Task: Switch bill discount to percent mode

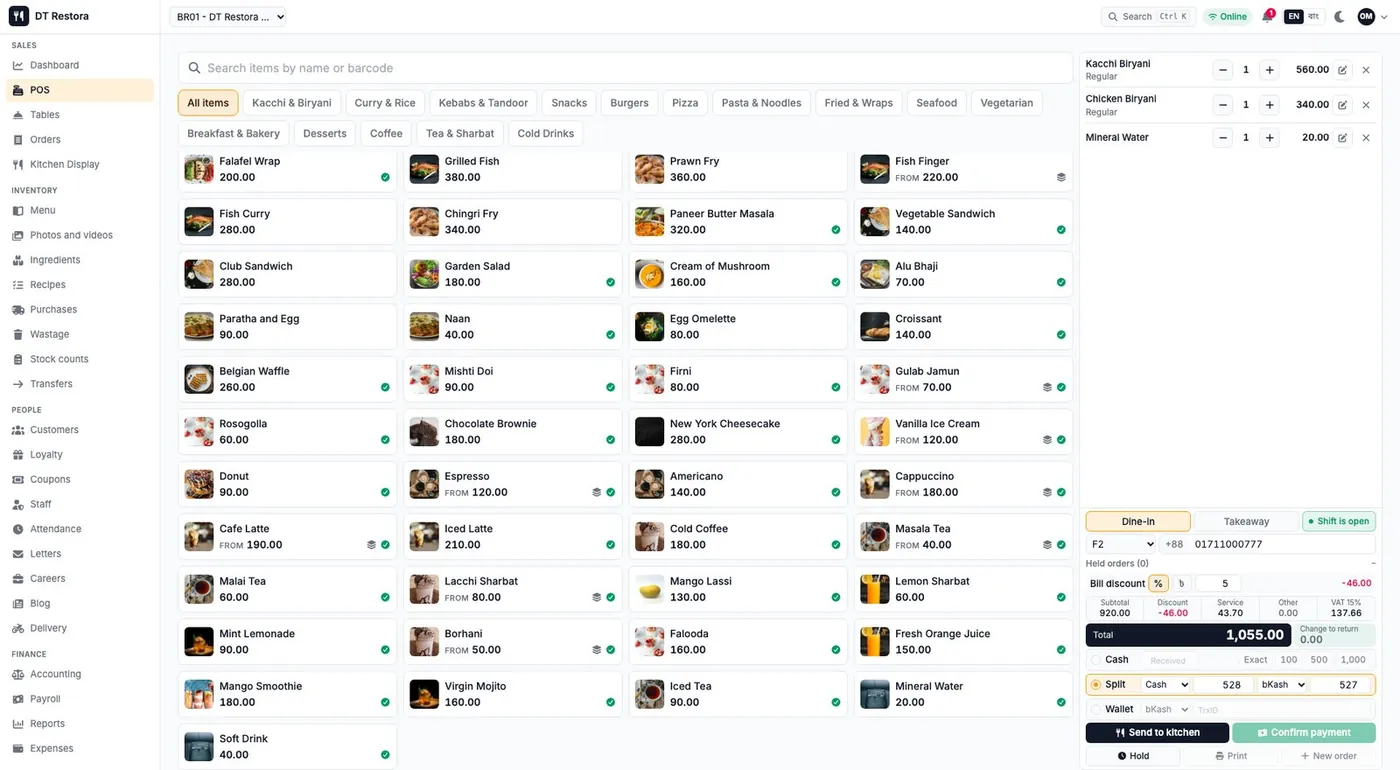Action: [x=1158, y=584]
